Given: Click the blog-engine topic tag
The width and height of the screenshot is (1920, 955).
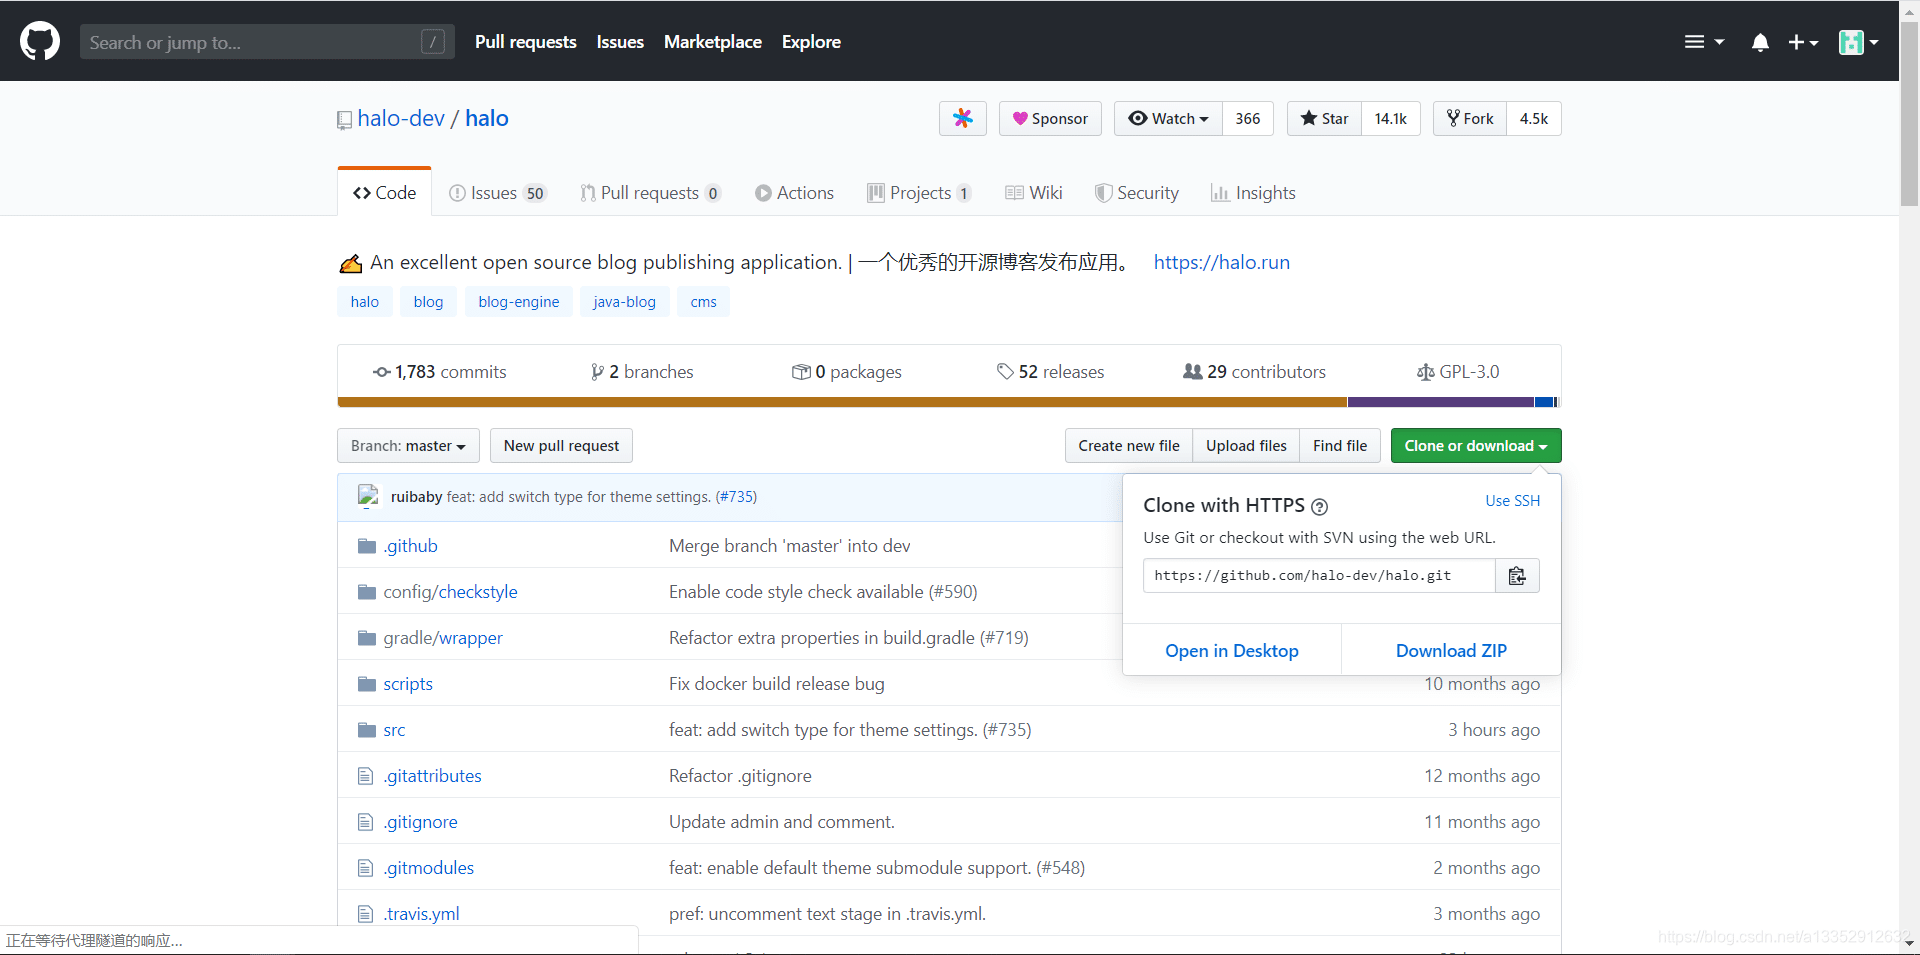Looking at the screenshot, I should pos(519,302).
